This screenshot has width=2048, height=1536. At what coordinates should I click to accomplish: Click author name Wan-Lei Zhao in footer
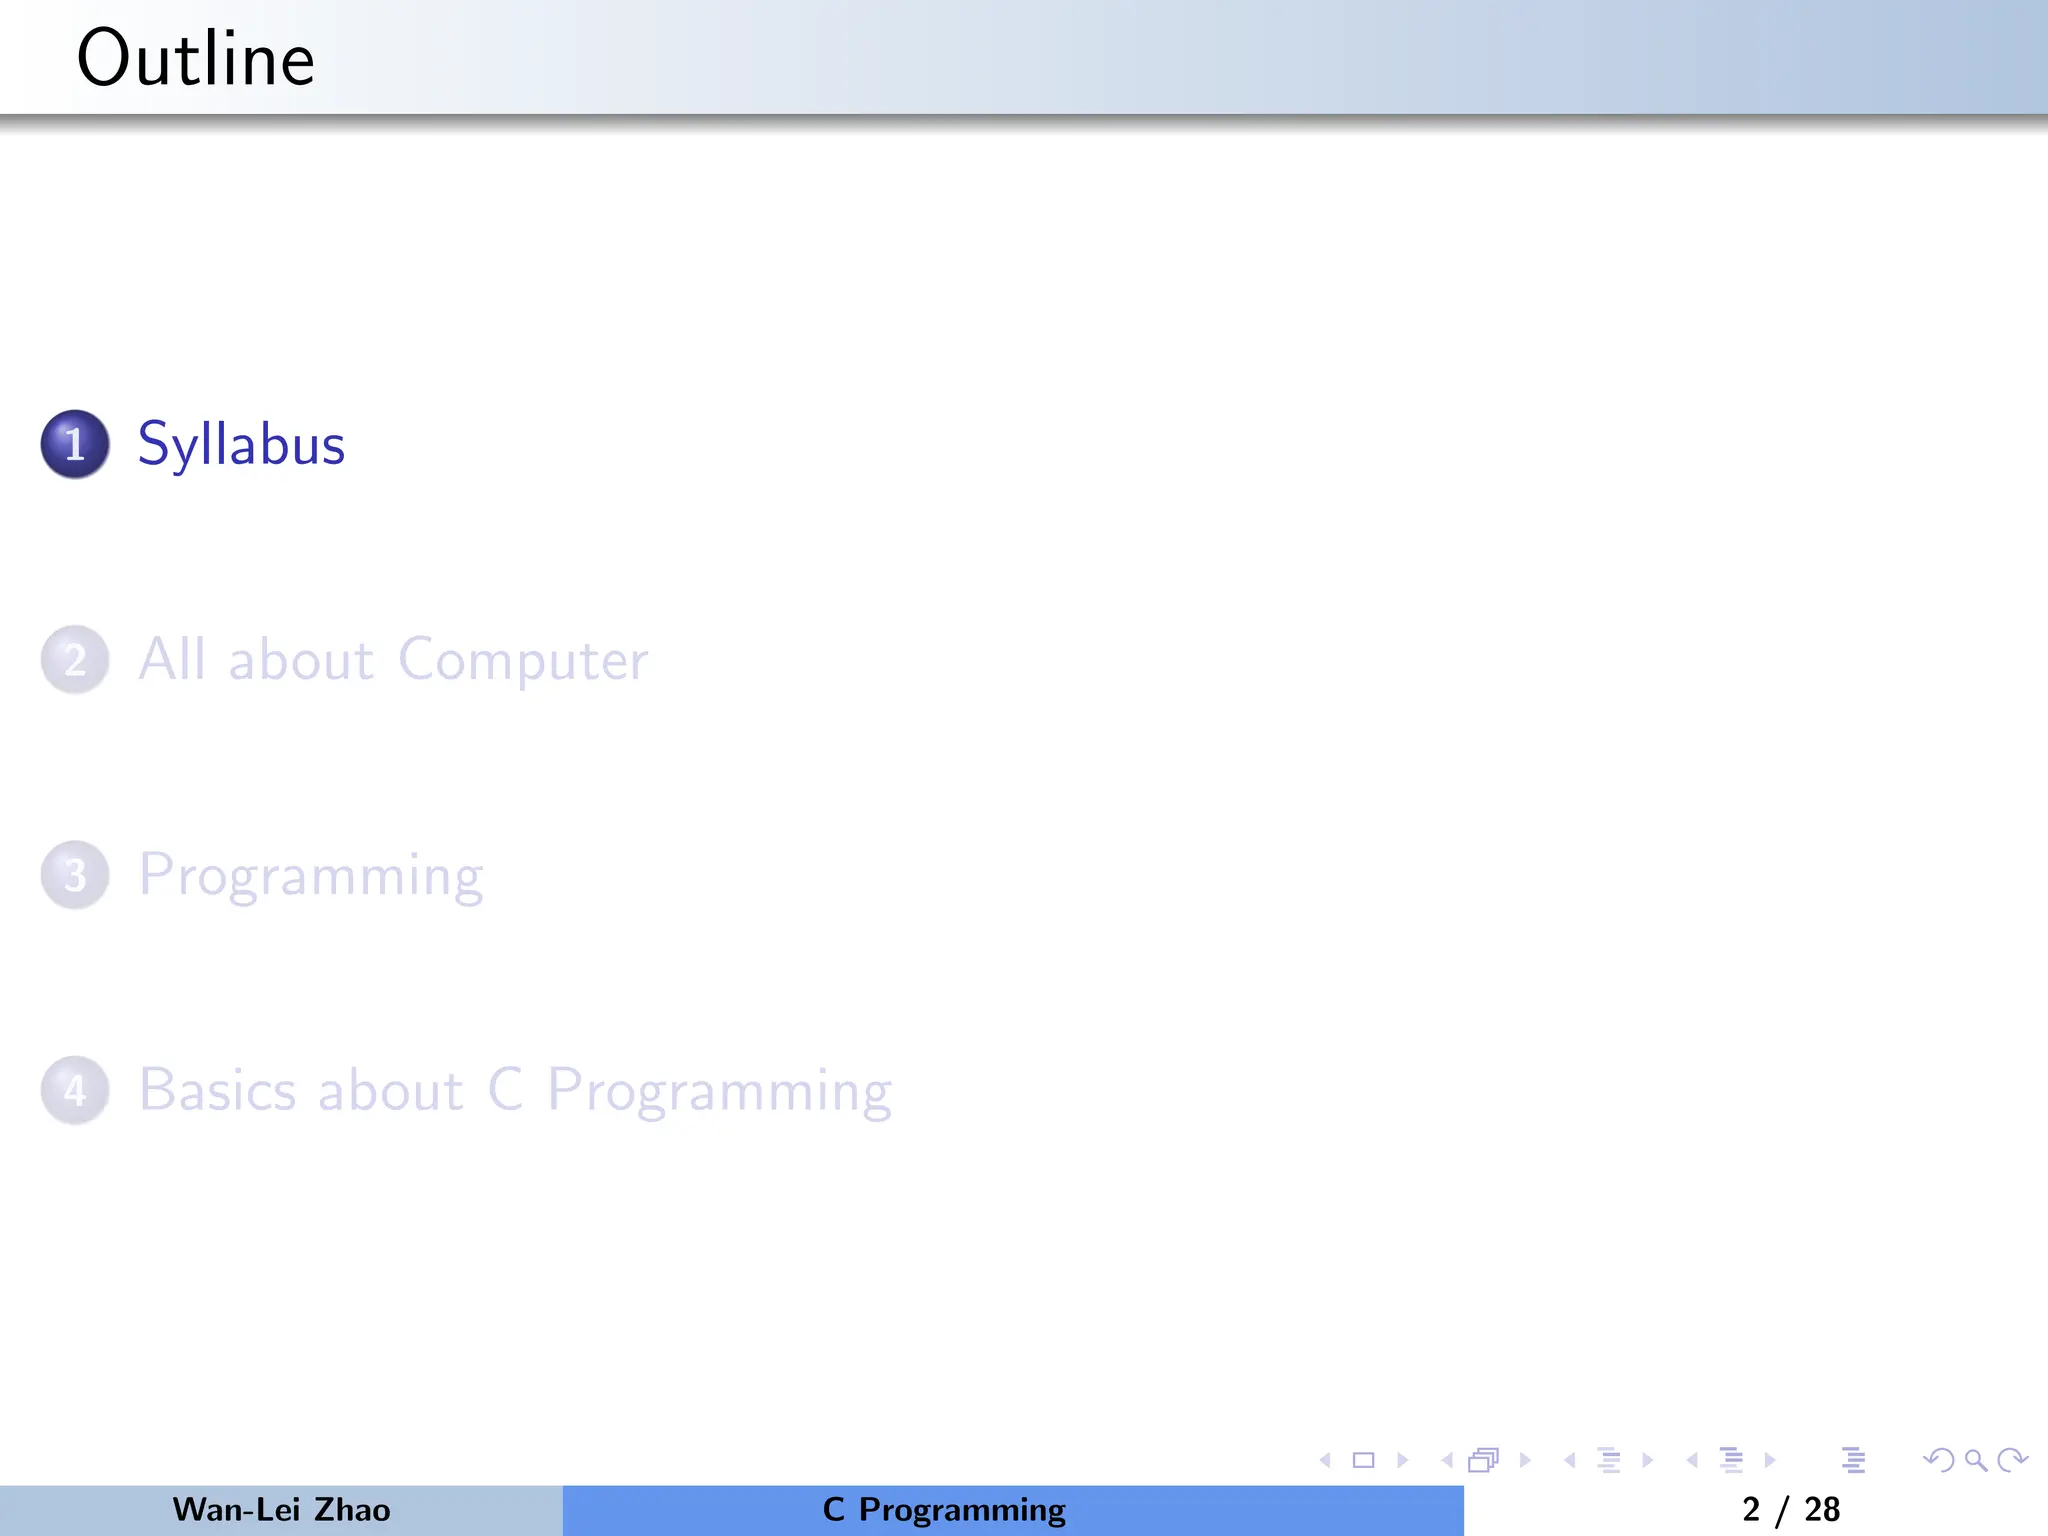point(281,1509)
